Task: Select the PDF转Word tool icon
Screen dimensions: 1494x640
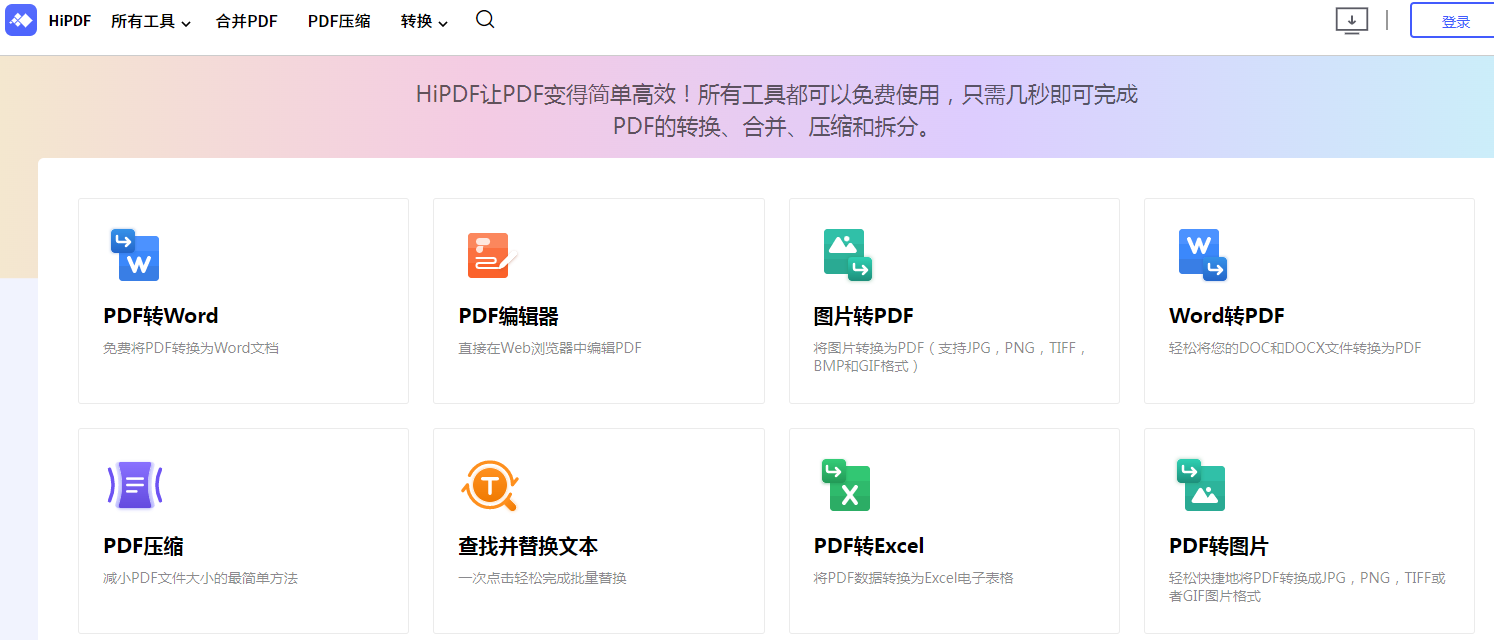Action: 135,255
